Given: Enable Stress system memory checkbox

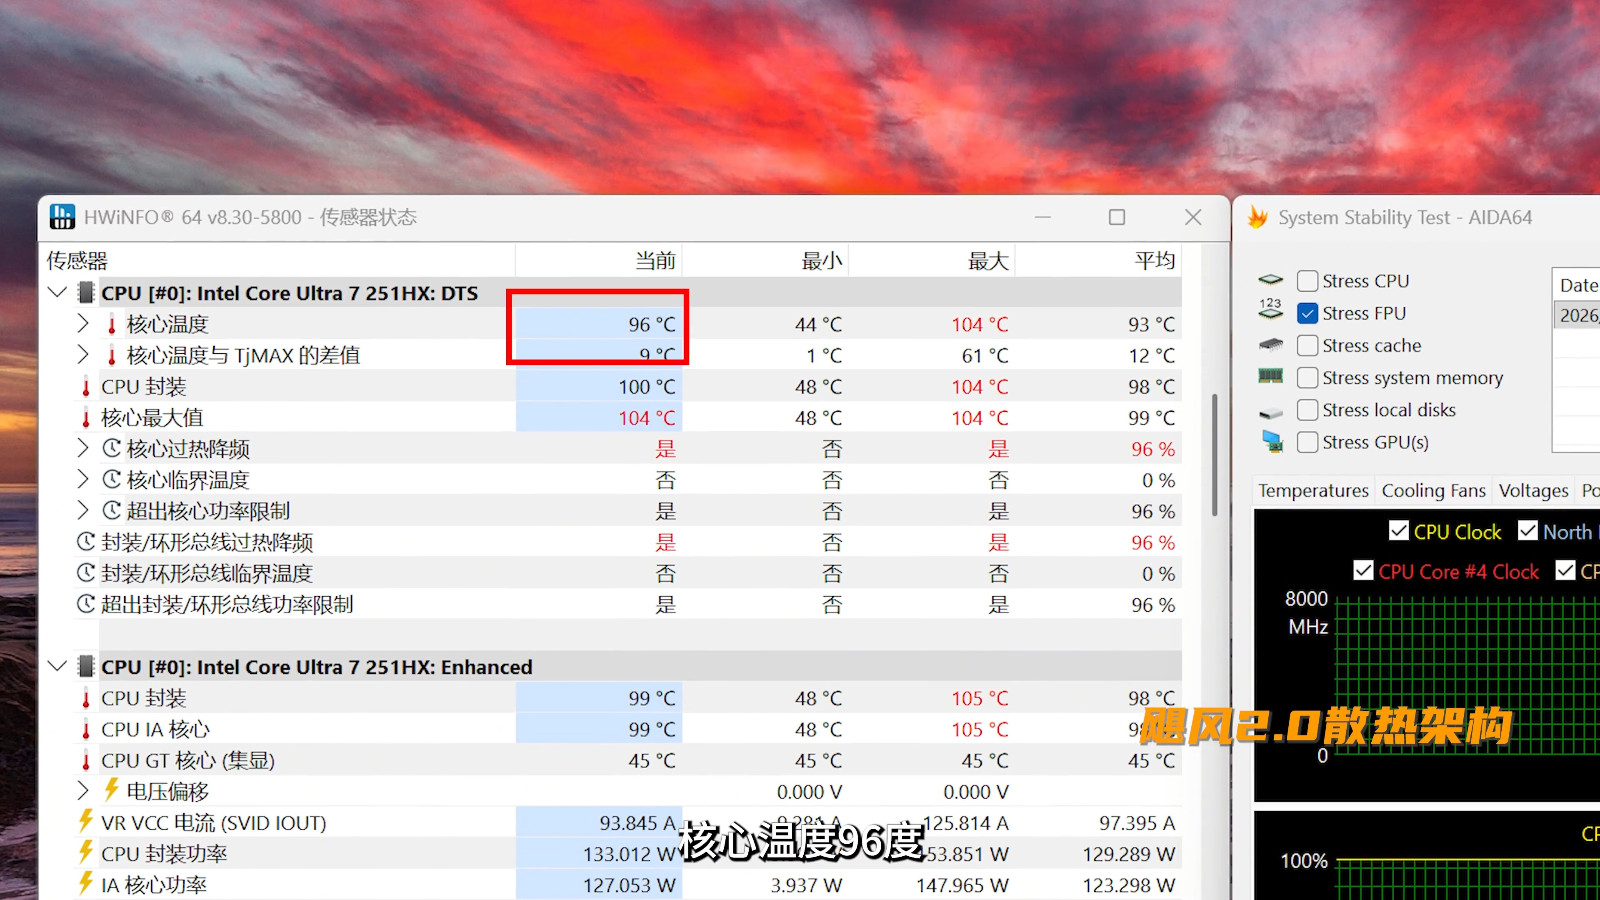Looking at the screenshot, I should coord(1307,377).
